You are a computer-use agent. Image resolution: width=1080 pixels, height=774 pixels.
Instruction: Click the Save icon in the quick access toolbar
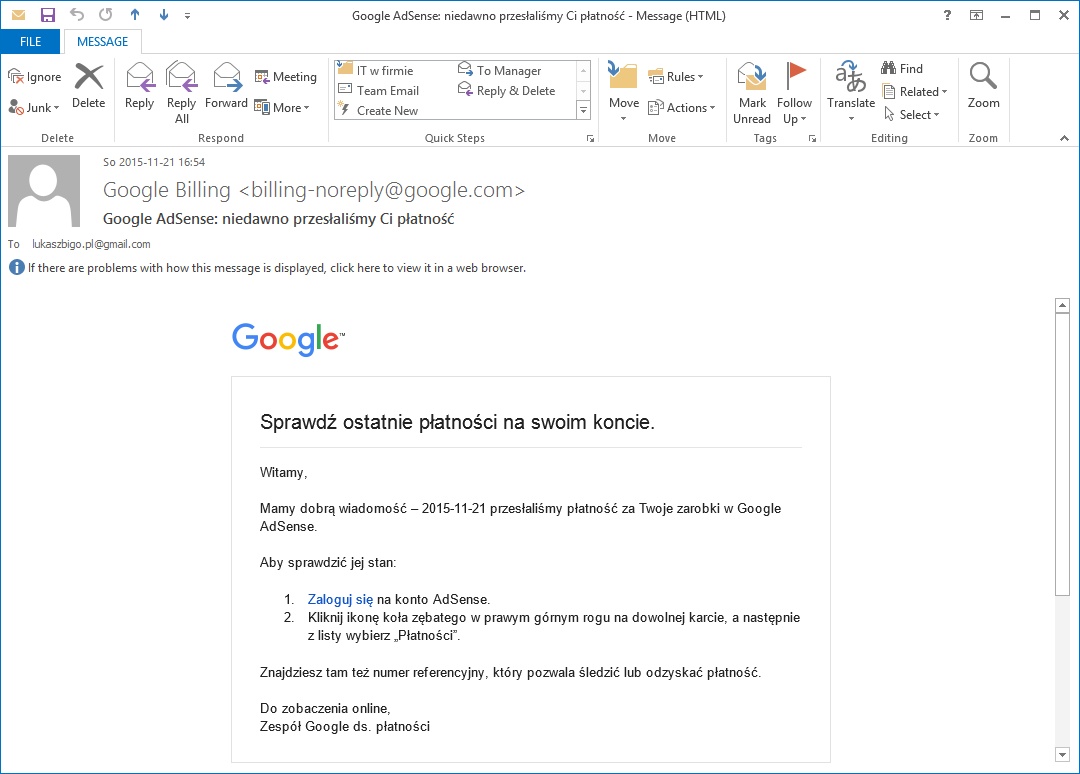[x=48, y=15]
